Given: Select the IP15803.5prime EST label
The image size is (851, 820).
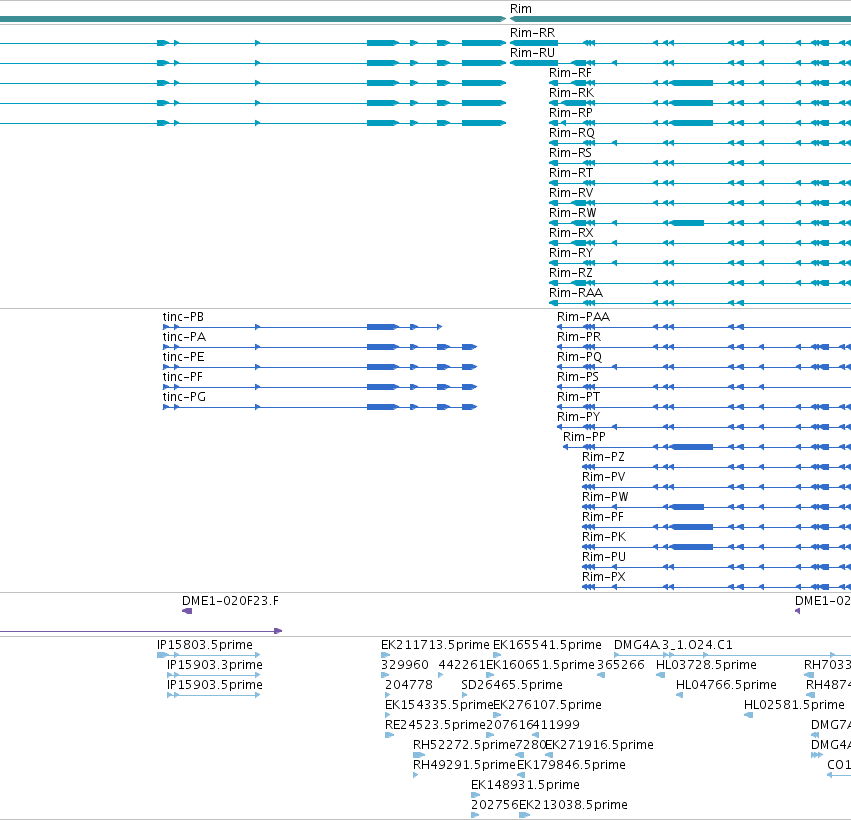Looking at the screenshot, I should pos(205,645).
